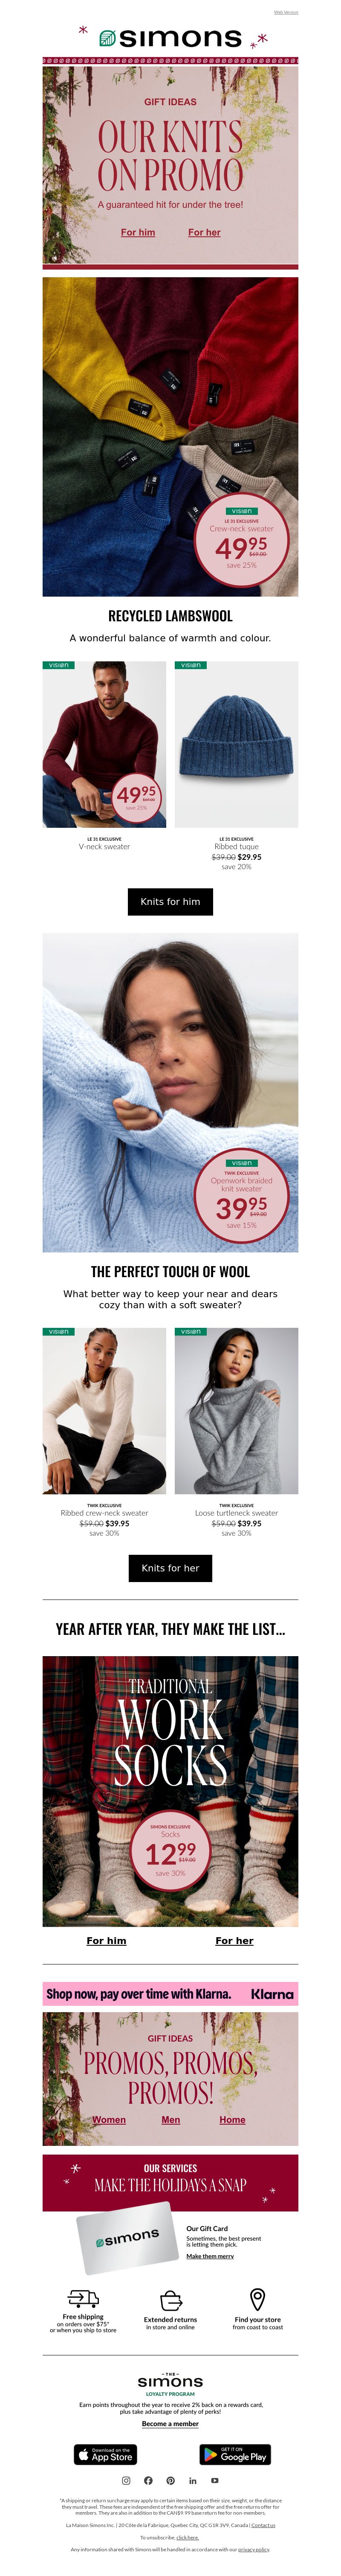Open the YouTube icon in footer
Viewport: 341px width, 2576px height.
coord(214,2480)
